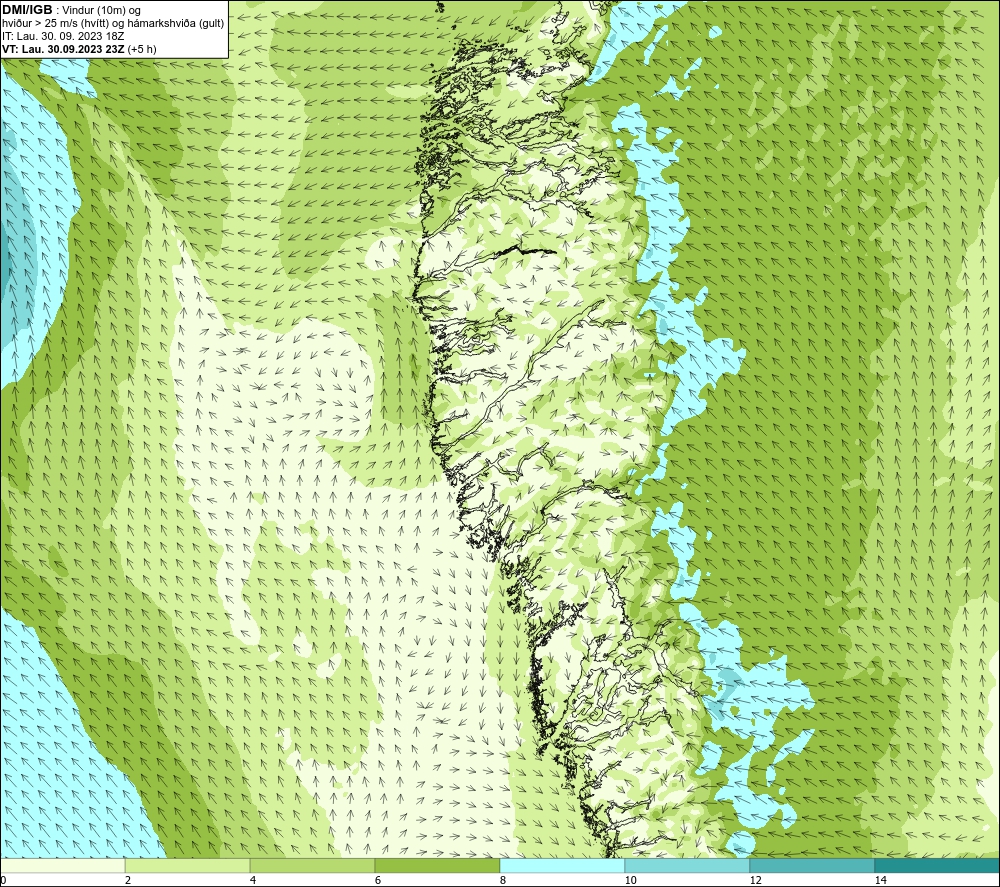Click the "DMI/IGB" title in the legend

coord(27,10)
